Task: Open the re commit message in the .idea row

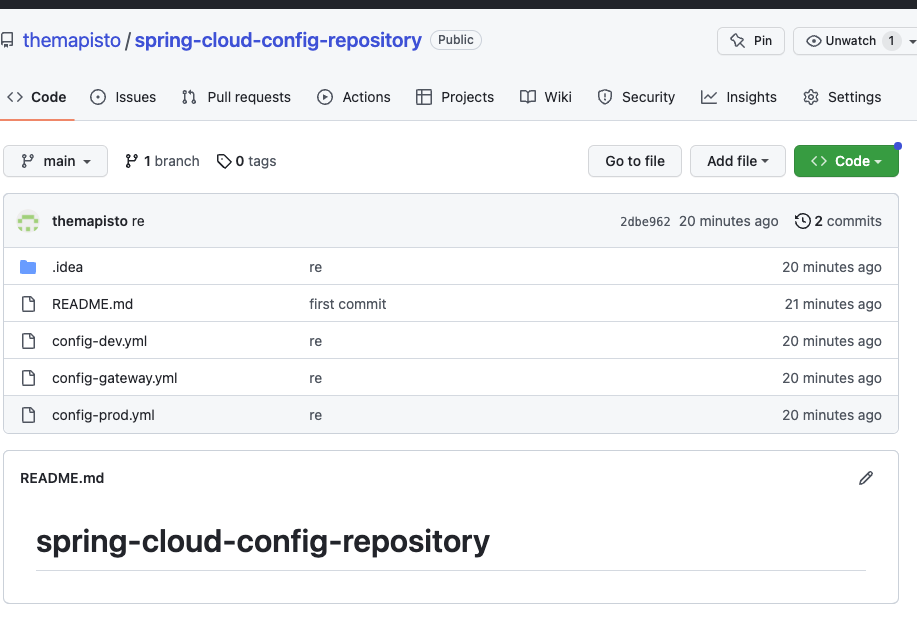Action: pyautogui.click(x=315, y=267)
